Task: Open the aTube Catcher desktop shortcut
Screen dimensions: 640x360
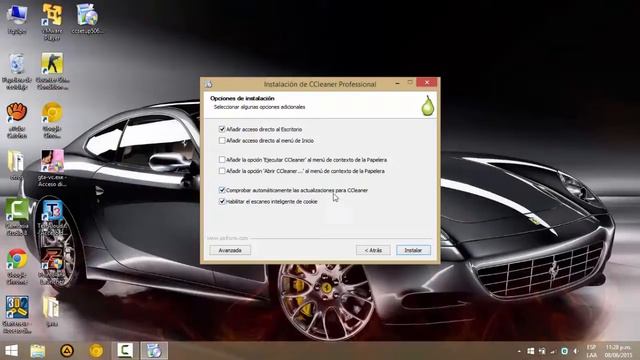Action: point(17,120)
